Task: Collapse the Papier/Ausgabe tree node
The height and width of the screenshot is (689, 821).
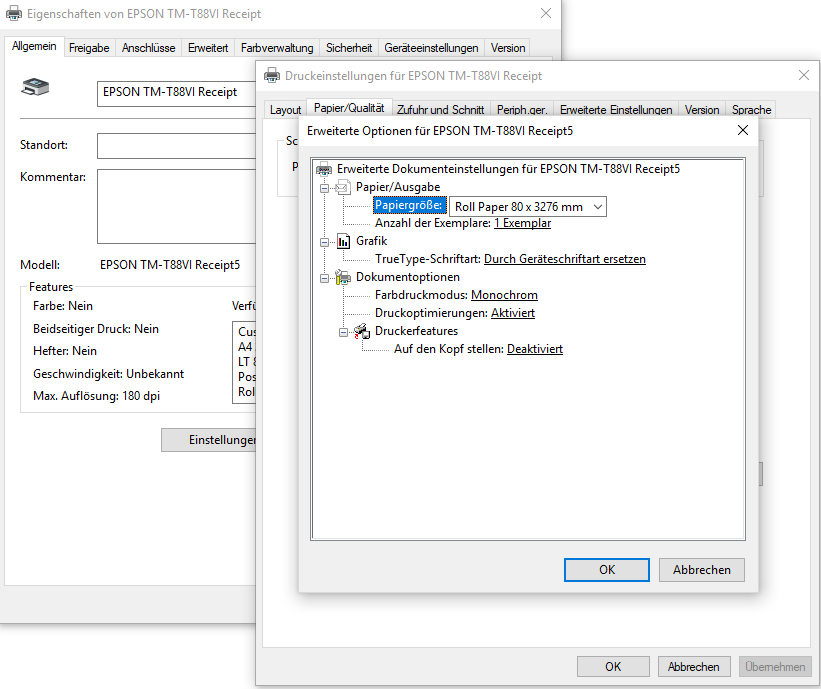Action: [325, 188]
